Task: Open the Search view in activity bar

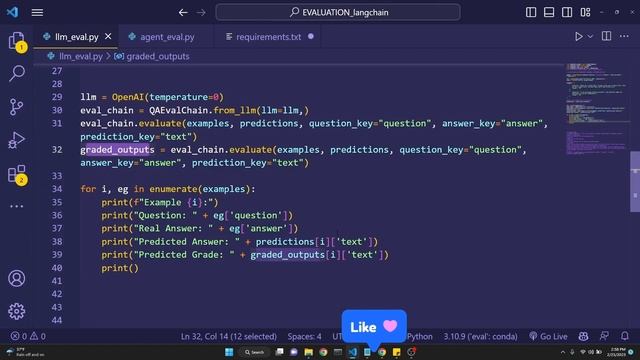Action: tap(17, 73)
